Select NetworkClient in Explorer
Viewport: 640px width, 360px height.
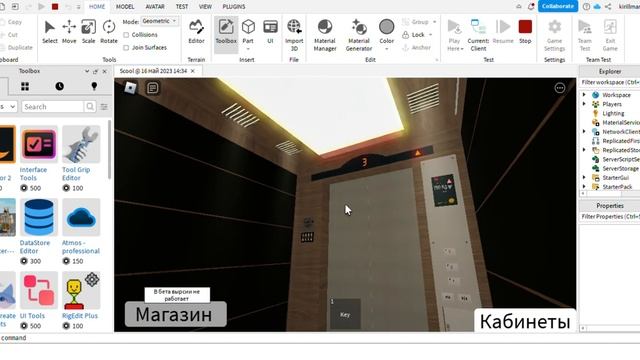coord(616,132)
